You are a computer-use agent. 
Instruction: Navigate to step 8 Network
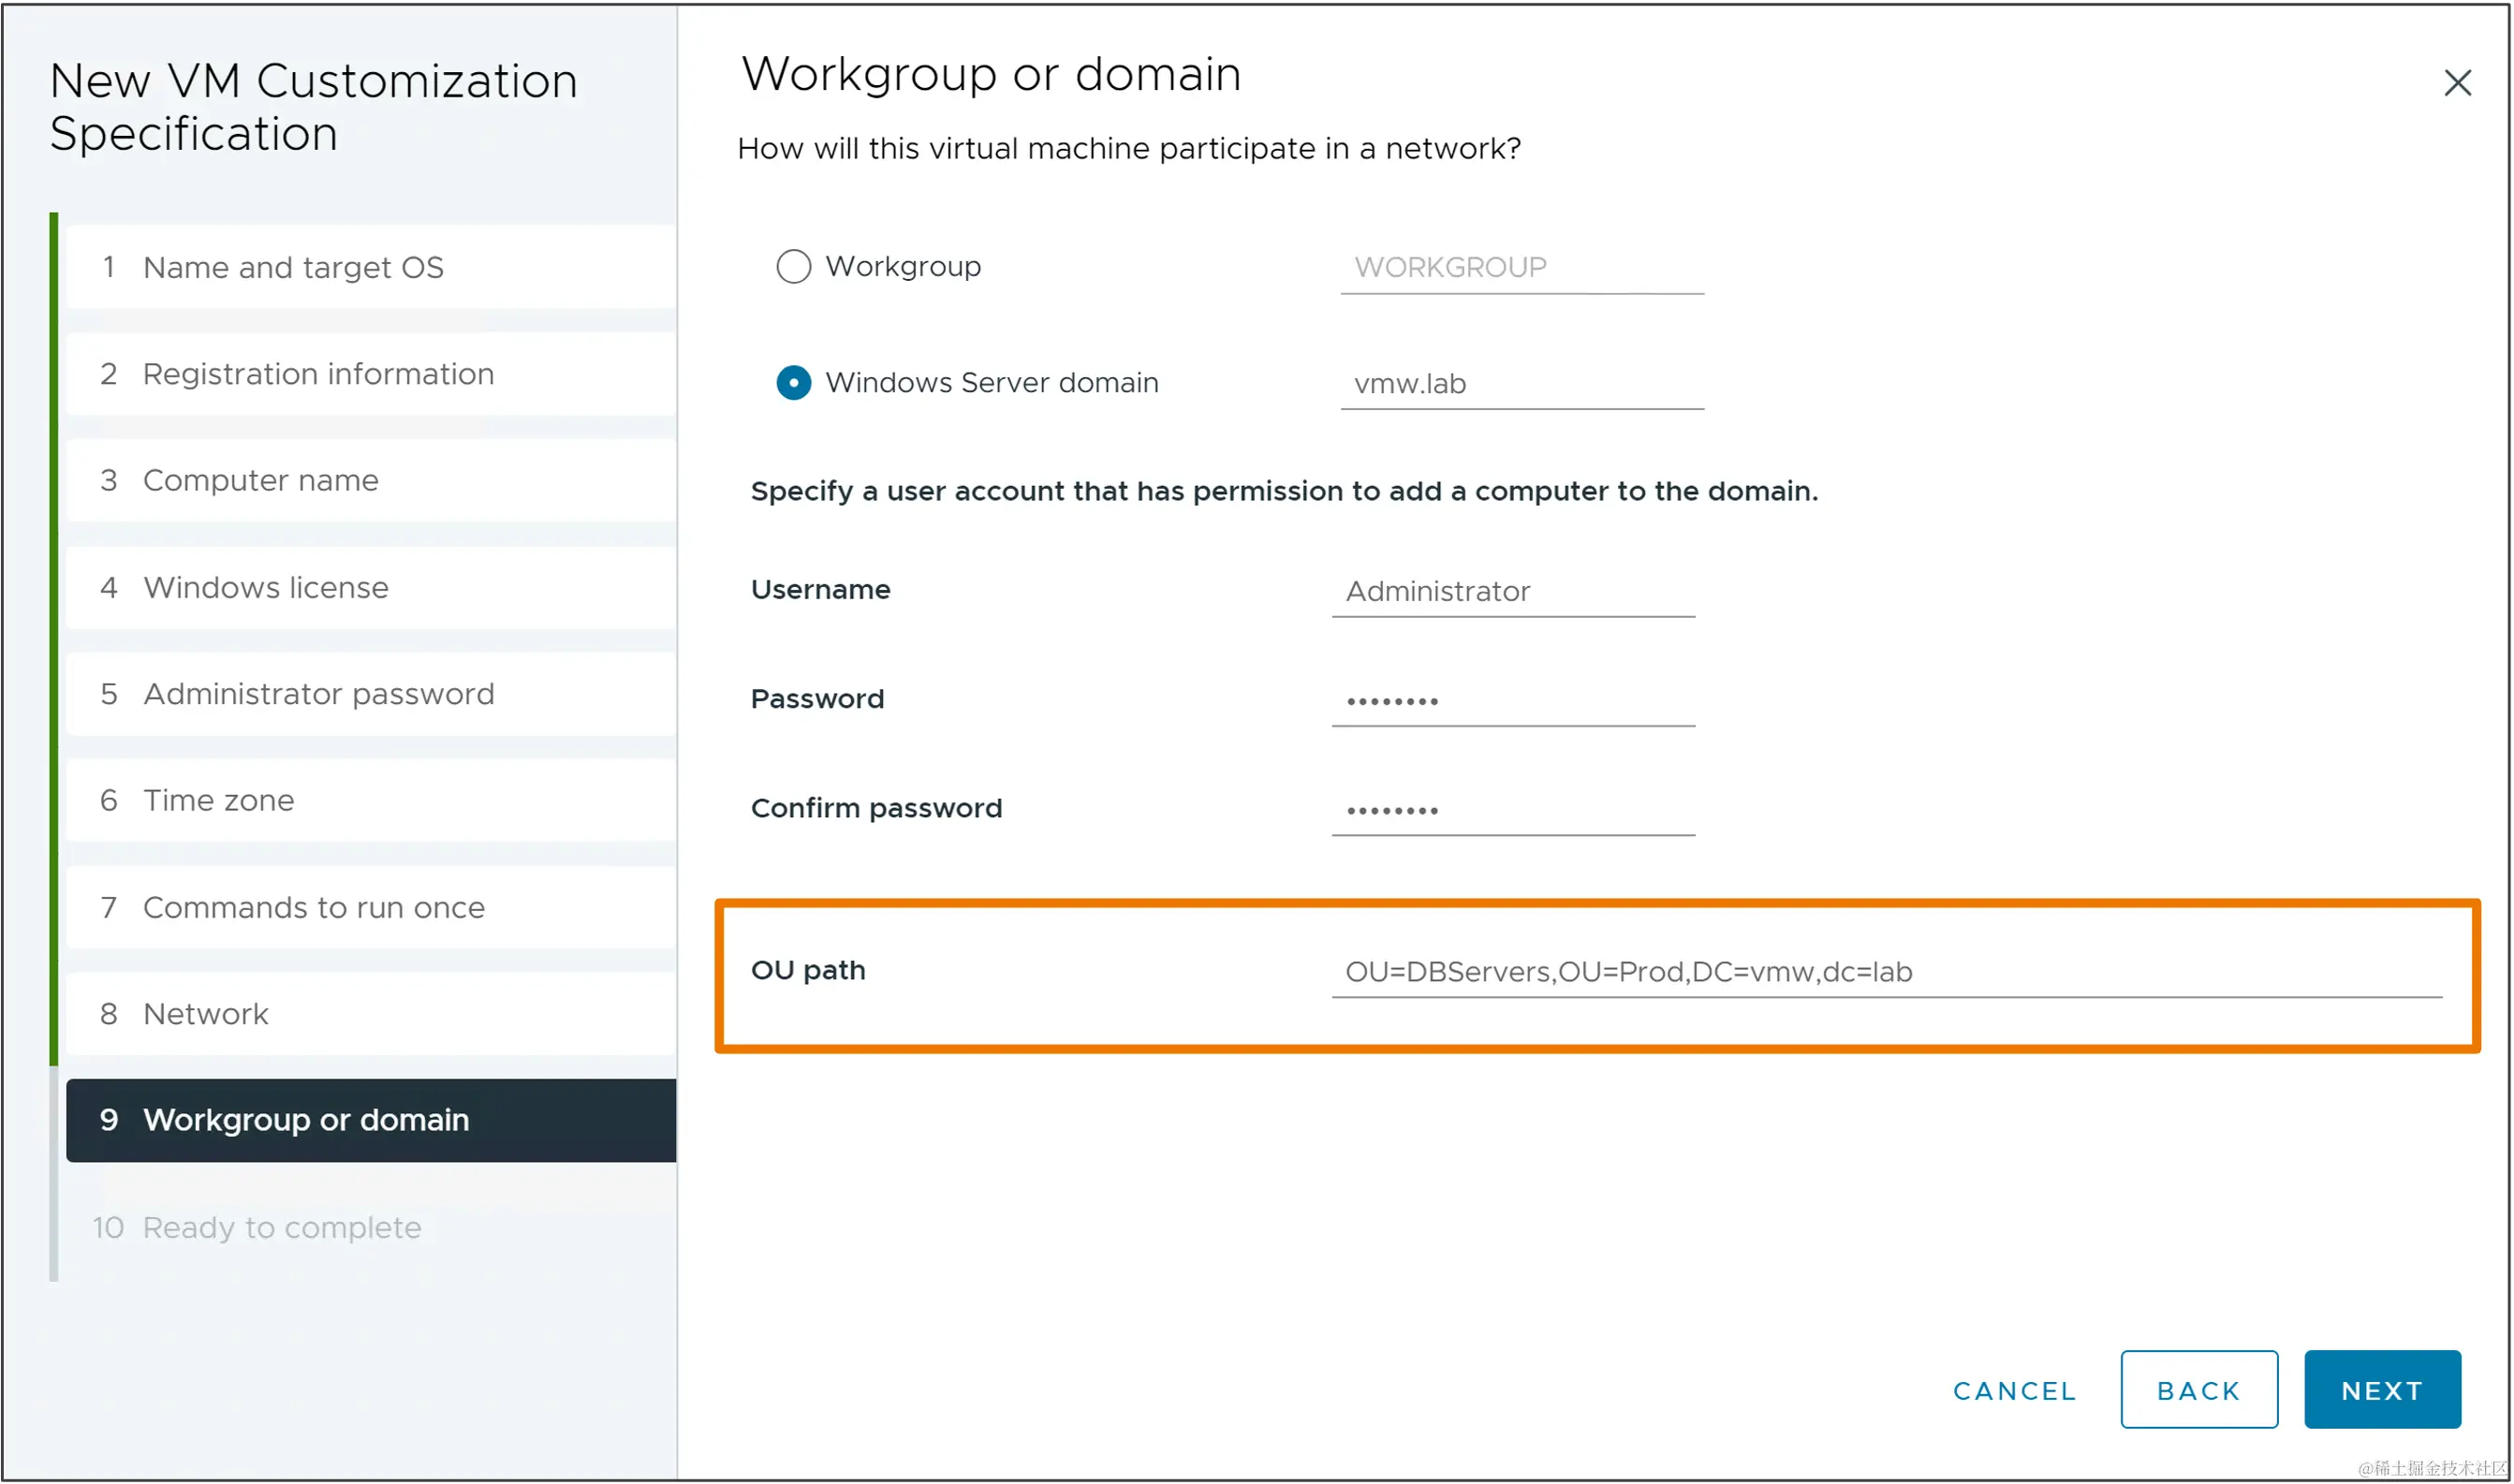coord(205,1014)
